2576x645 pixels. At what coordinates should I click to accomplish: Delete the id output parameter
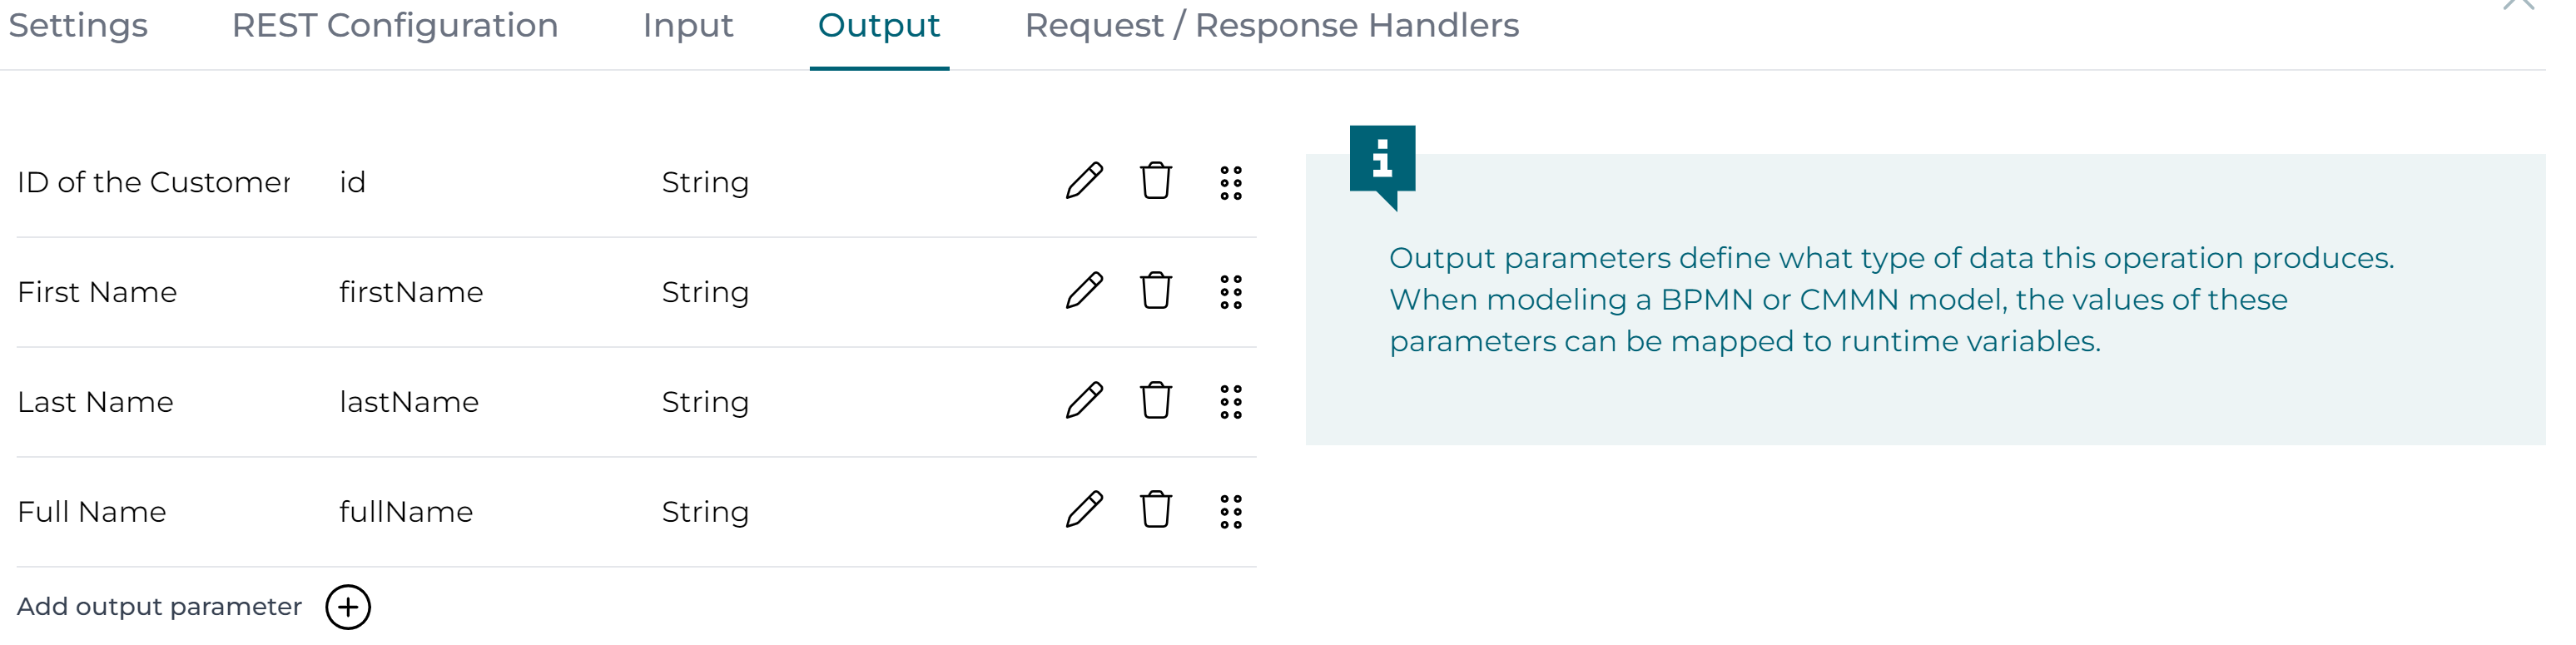coord(1157,182)
